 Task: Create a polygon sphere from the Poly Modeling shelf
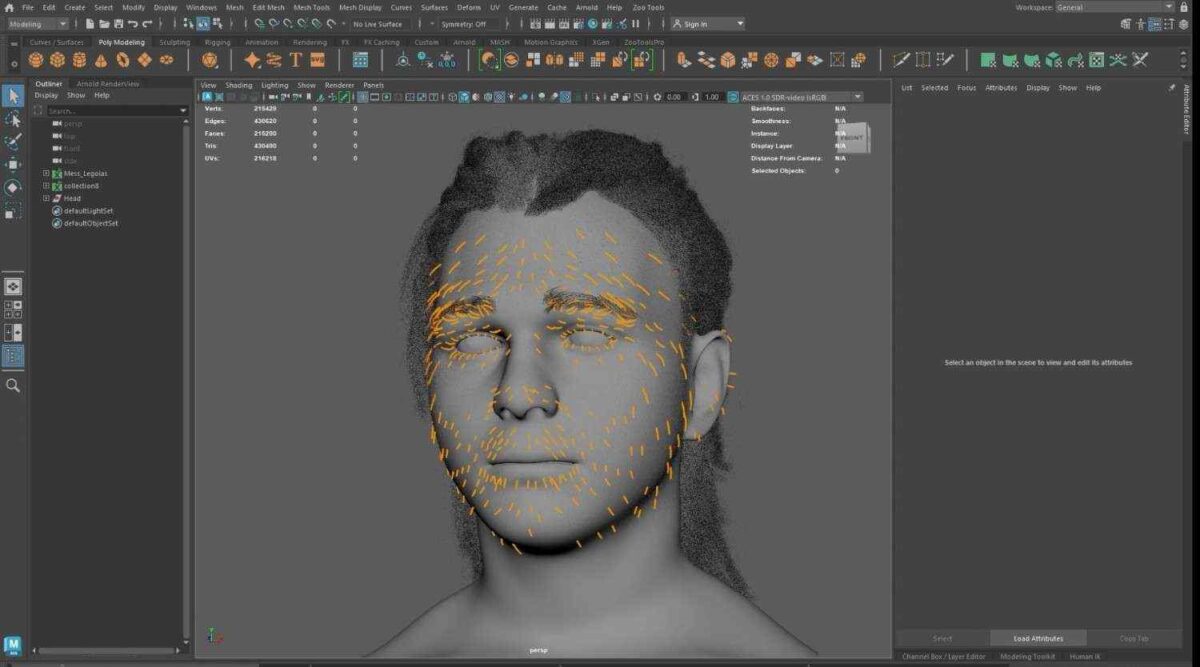37,60
